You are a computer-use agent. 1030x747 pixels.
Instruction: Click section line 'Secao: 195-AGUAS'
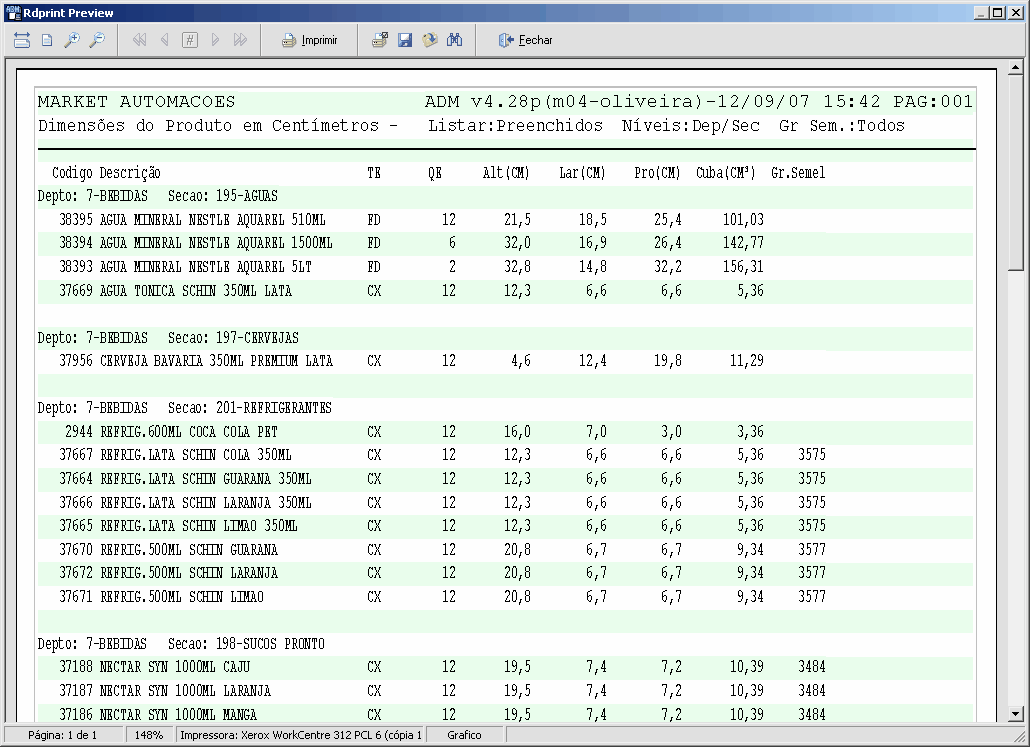tap(223, 196)
